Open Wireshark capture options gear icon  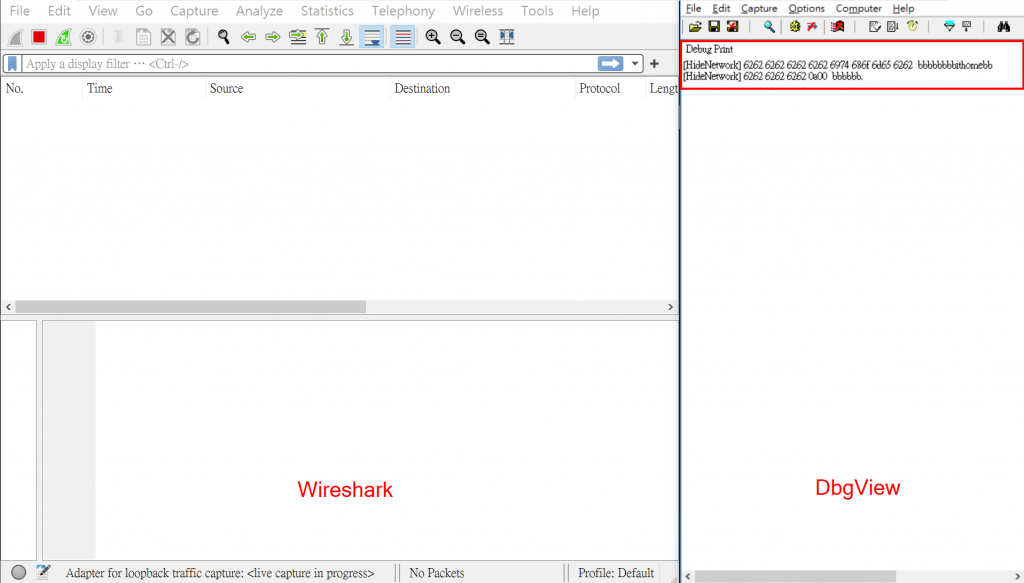[88, 37]
